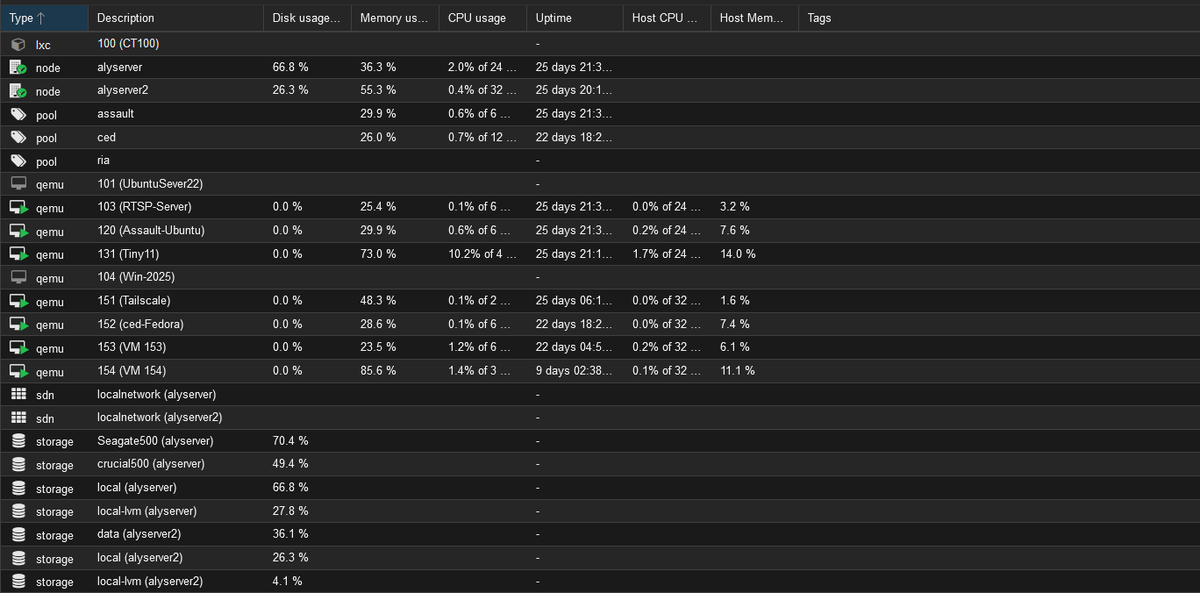
Task: Click the pool tag icon for ria
Action: coord(17,161)
